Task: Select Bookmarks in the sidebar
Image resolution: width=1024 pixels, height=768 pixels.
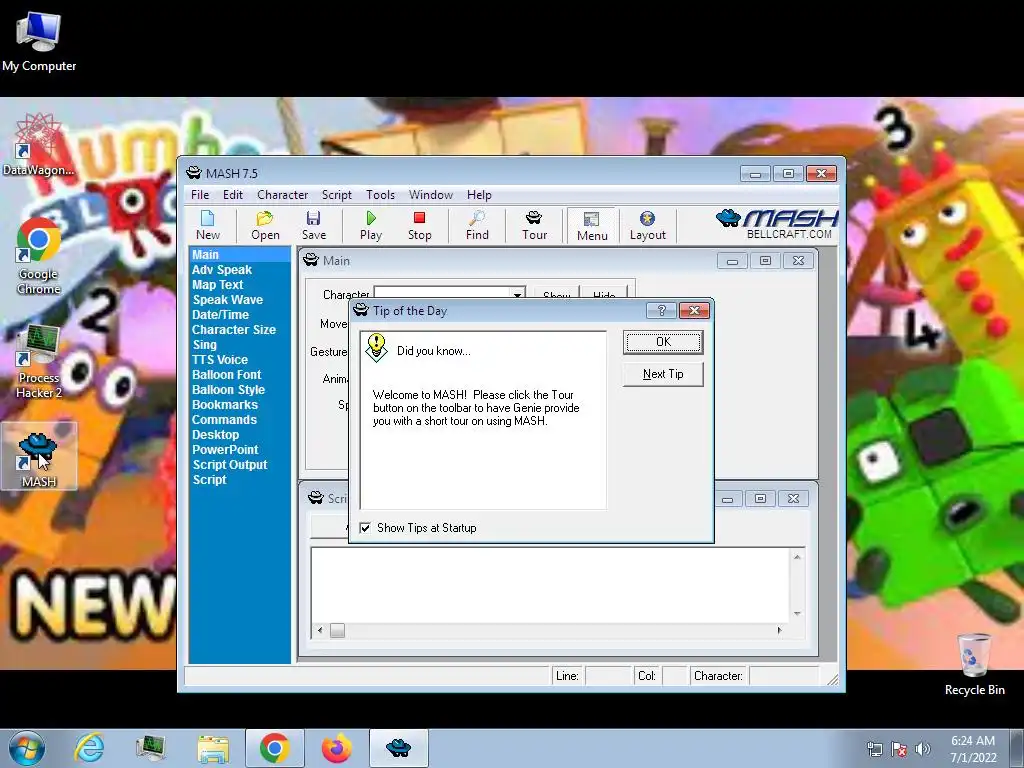Action: pyautogui.click(x=225, y=405)
